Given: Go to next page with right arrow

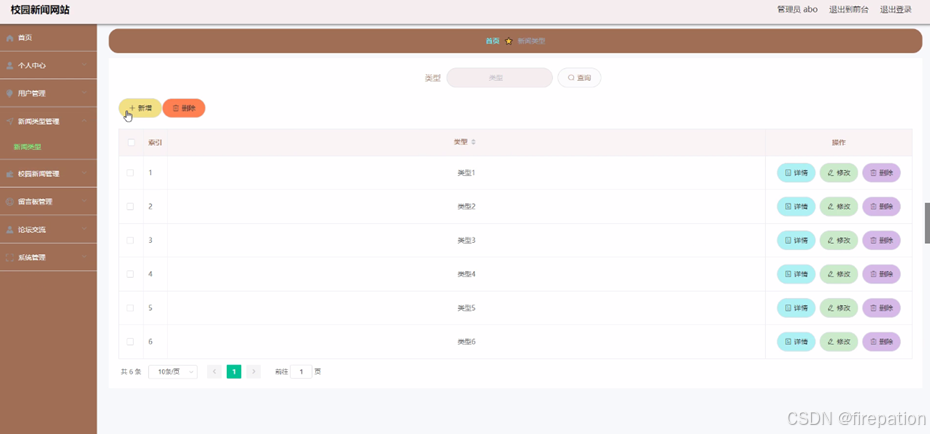Looking at the screenshot, I should tap(253, 372).
